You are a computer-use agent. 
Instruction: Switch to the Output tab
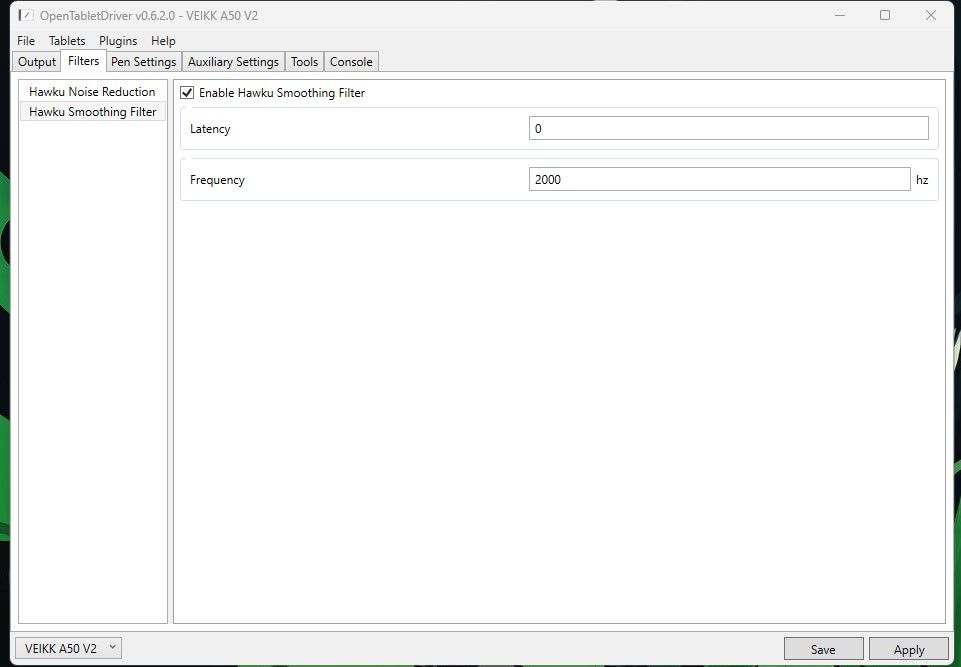(x=36, y=61)
